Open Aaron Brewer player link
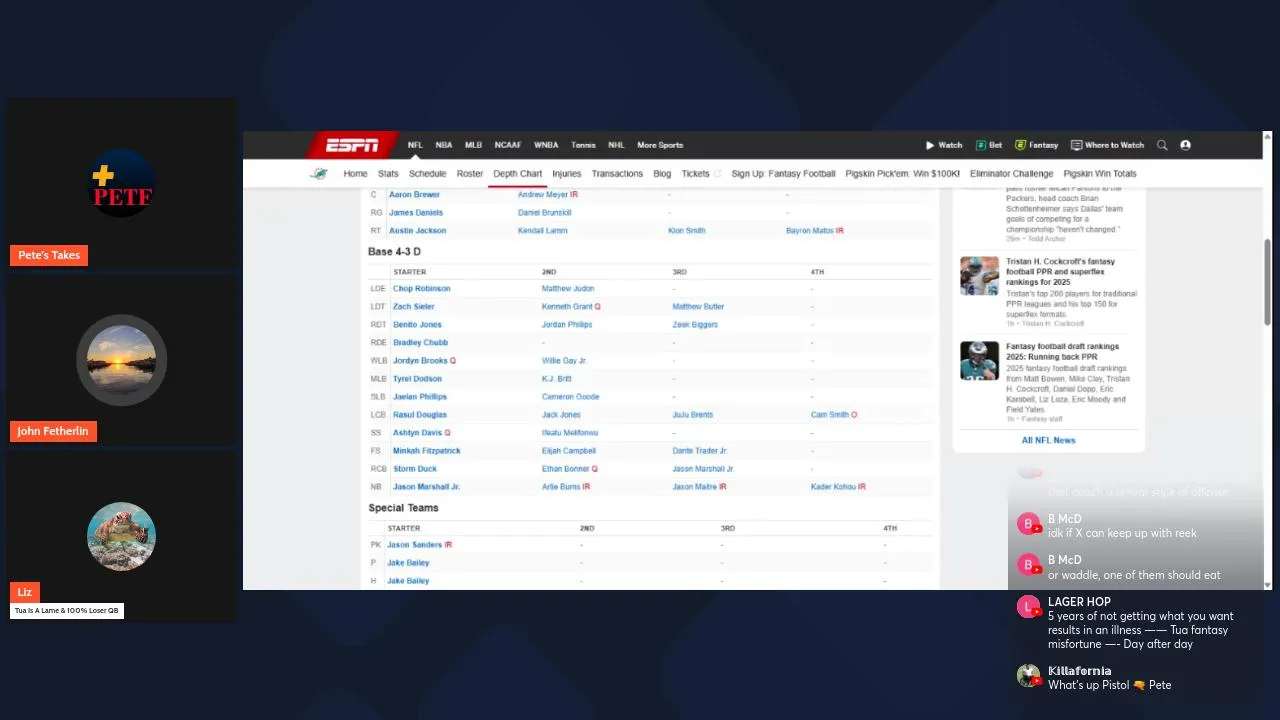 point(414,195)
